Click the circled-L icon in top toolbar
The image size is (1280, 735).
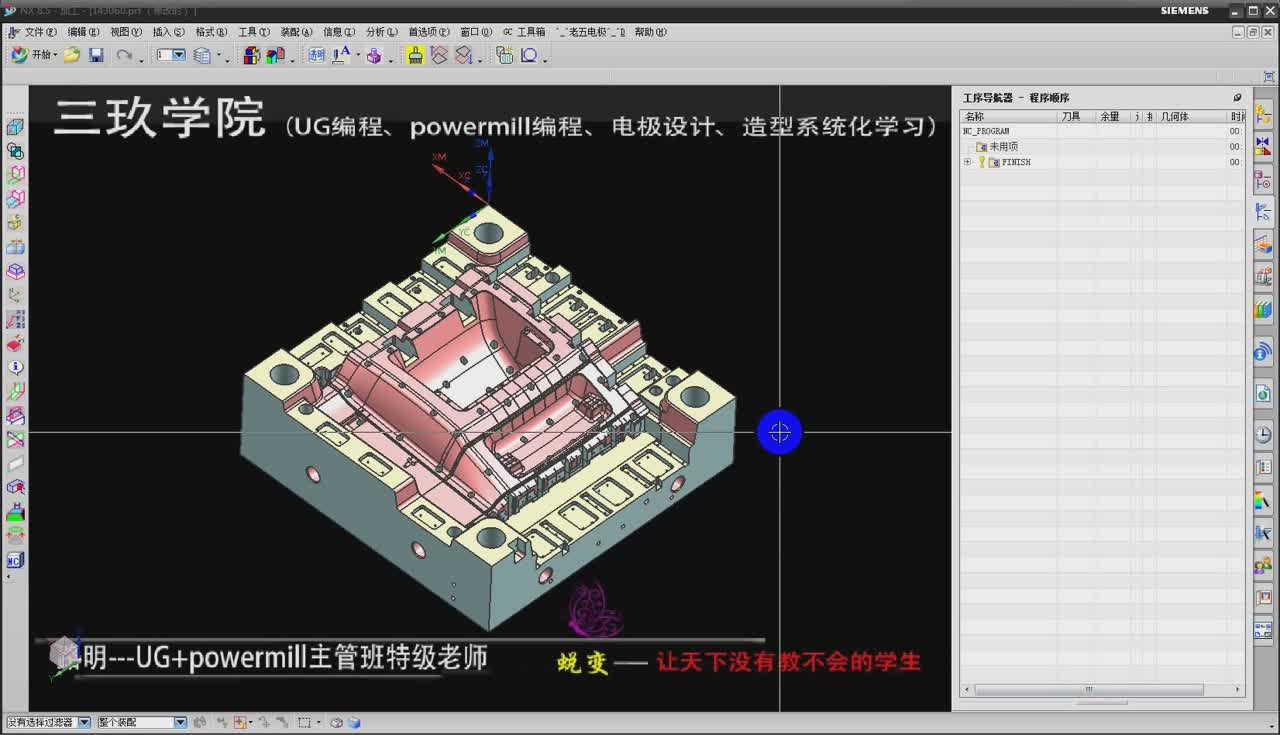pos(529,56)
